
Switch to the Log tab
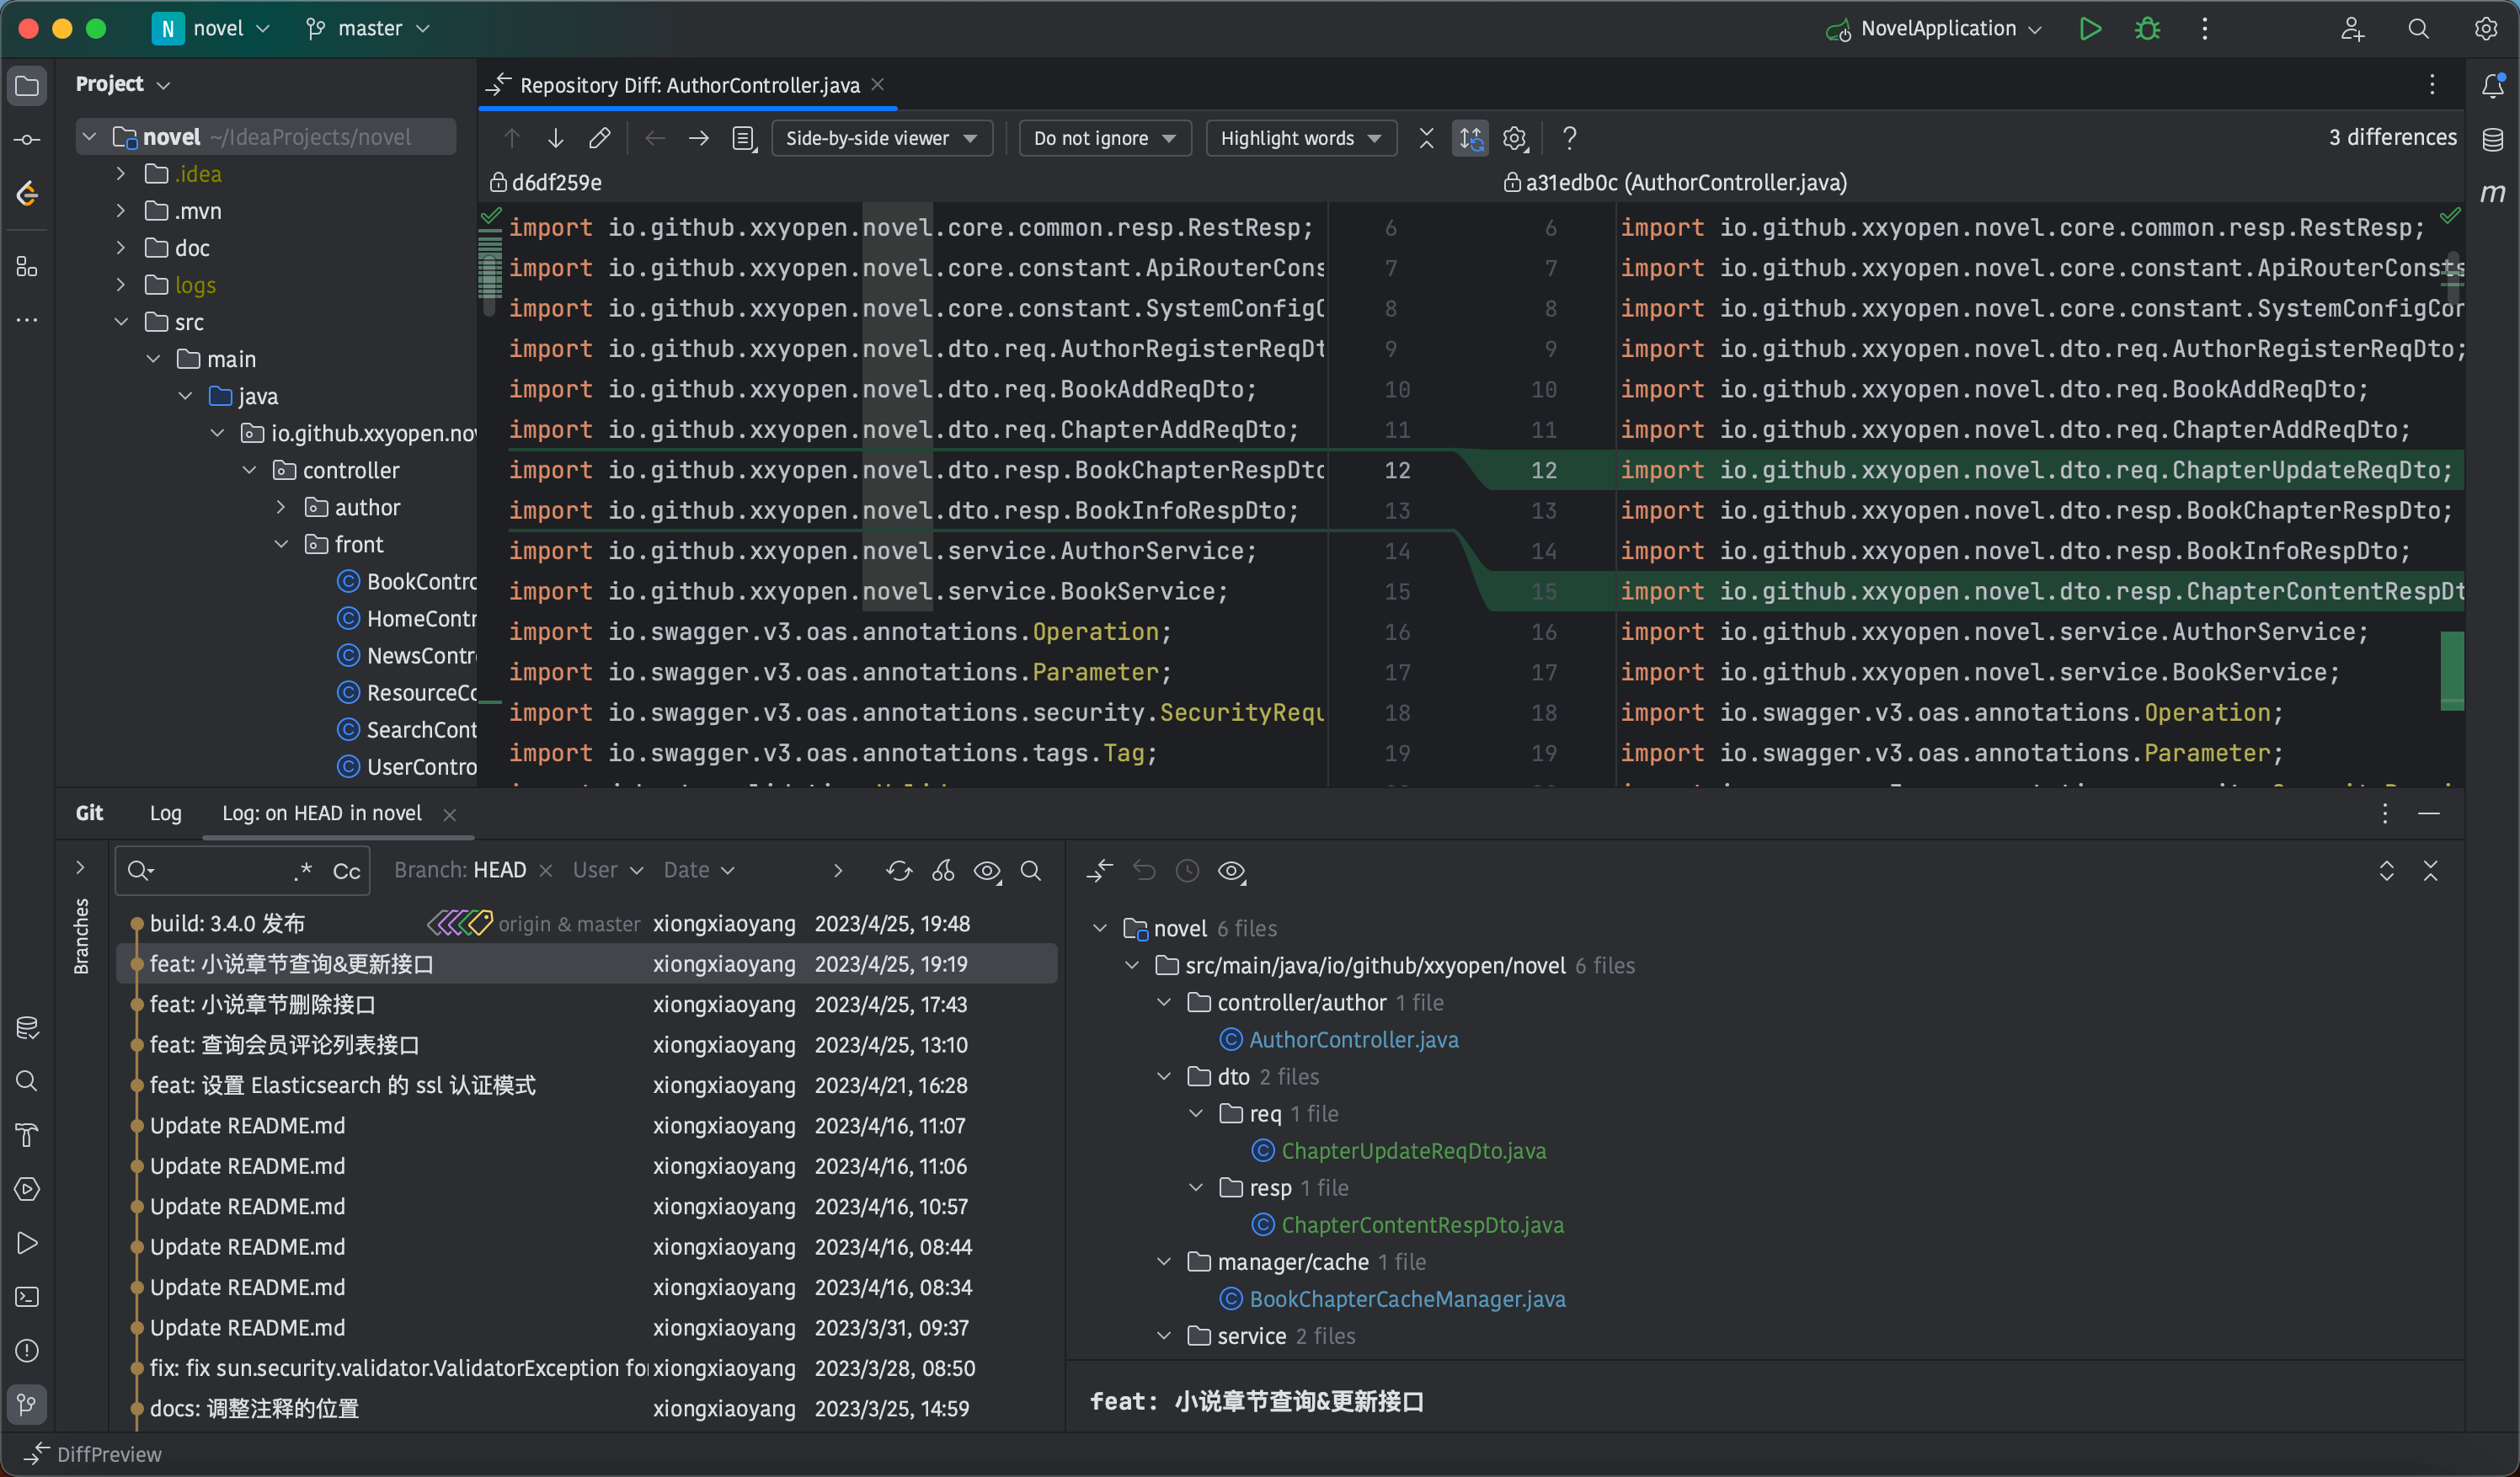point(165,813)
